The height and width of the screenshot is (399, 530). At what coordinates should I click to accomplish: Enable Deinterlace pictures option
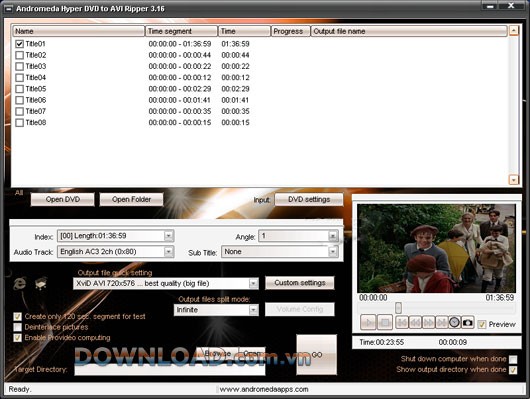click(x=17, y=327)
